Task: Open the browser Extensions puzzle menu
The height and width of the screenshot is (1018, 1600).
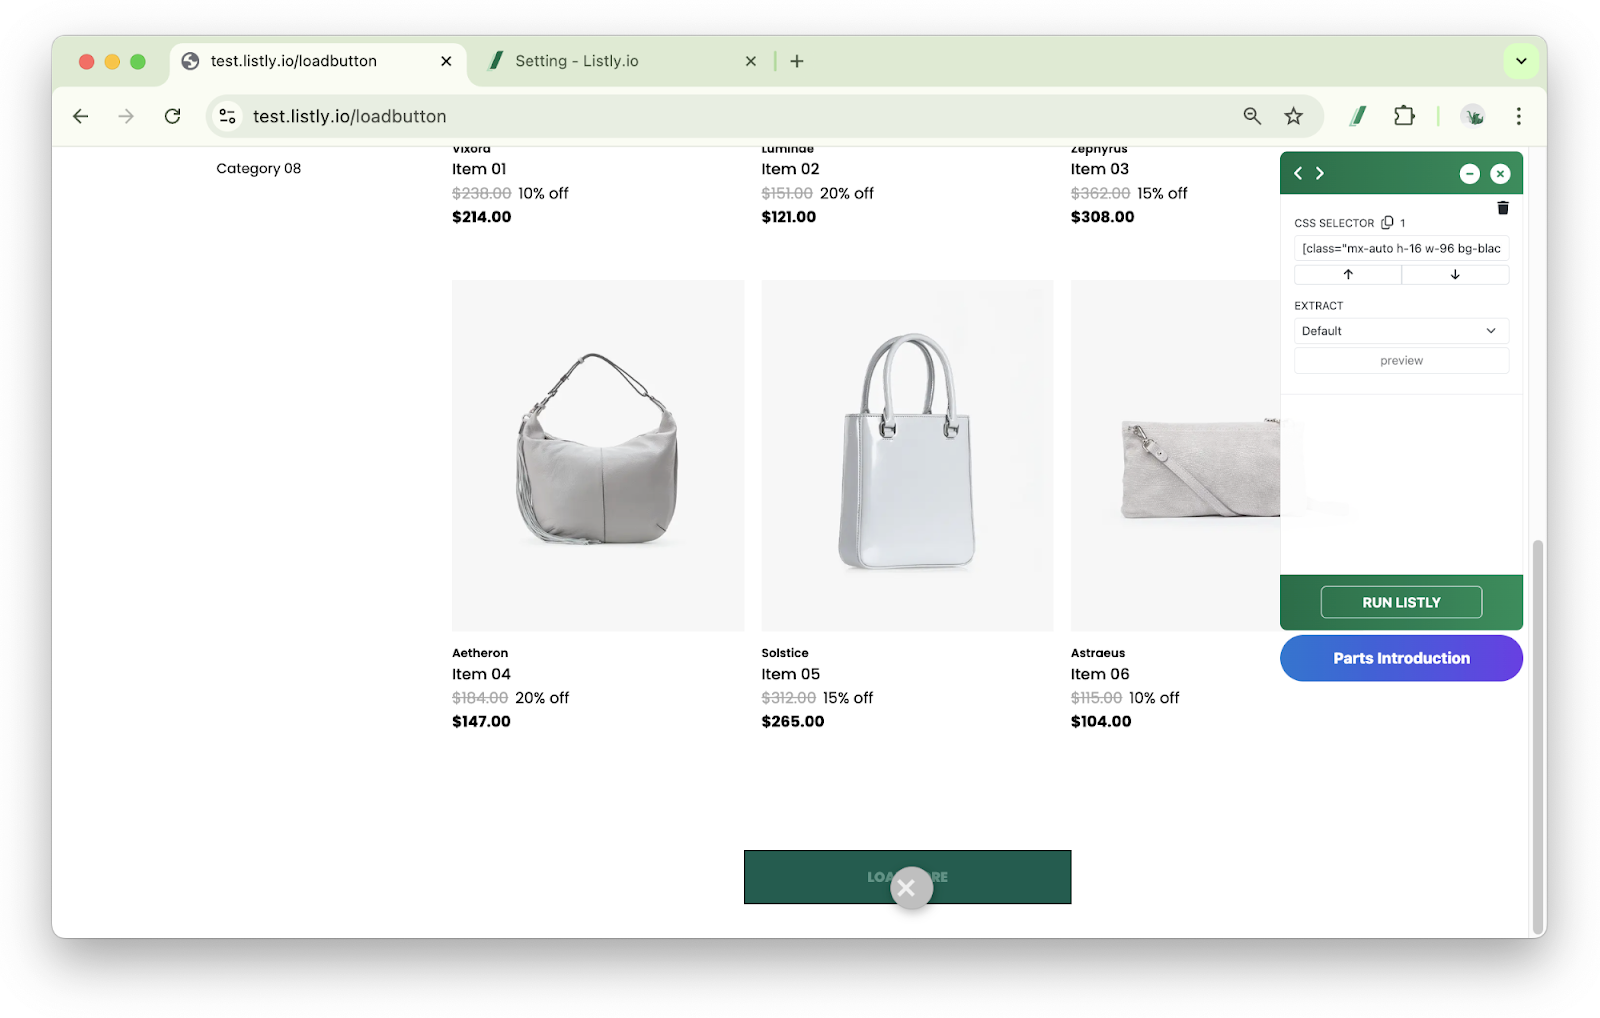Action: click(x=1404, y=116)
